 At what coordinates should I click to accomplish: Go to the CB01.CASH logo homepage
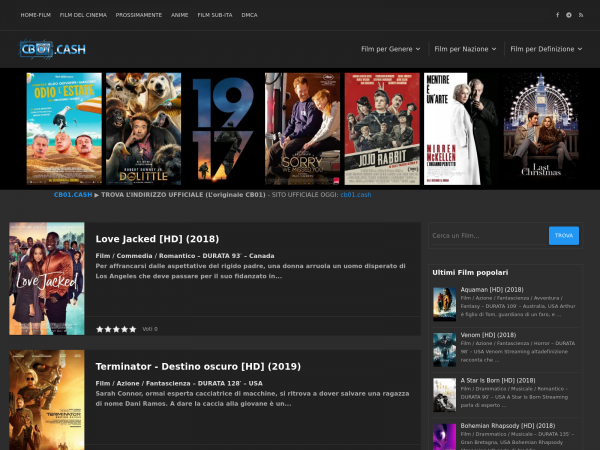[53, 49]
